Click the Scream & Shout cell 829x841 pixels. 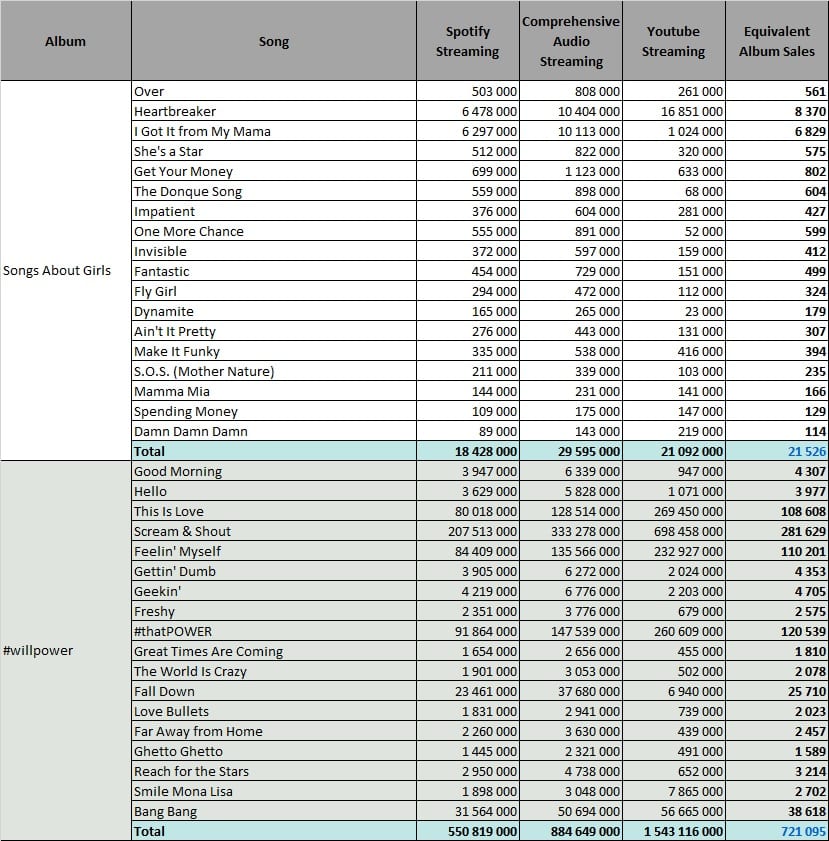[273, 532]
